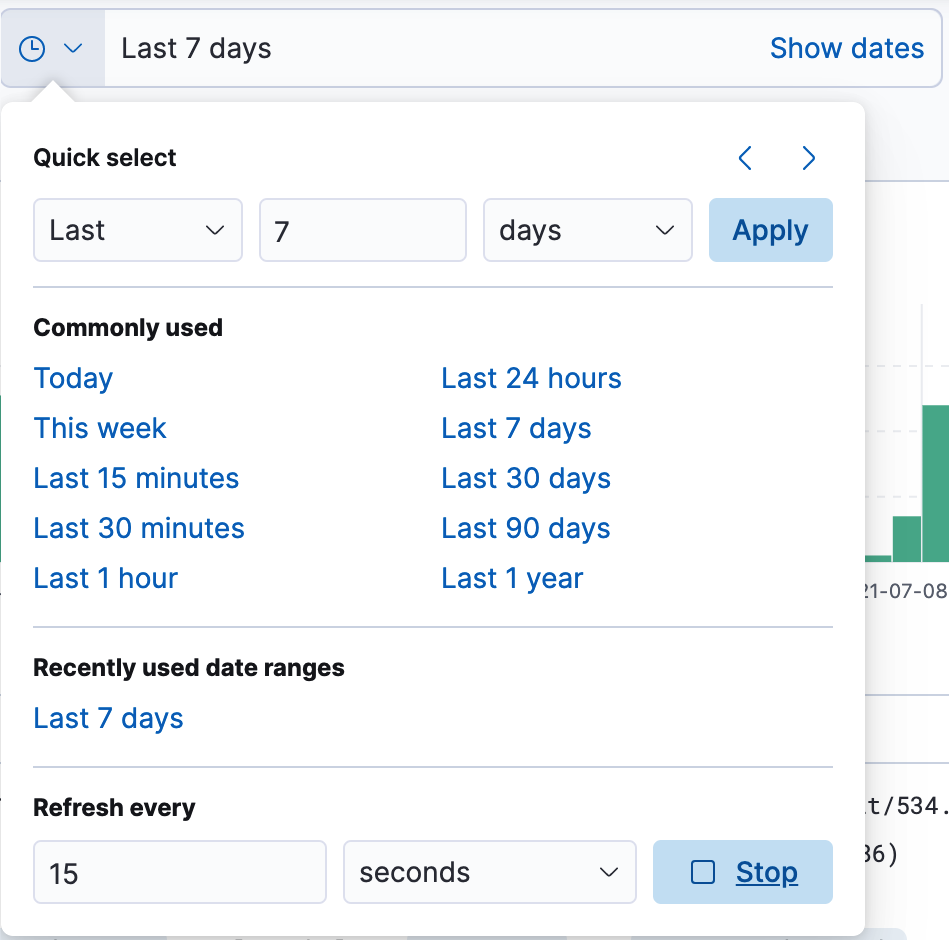This screenshot has width=949, height=940.
Task: Pick Last 90 days range
Action: coord(526,529)
